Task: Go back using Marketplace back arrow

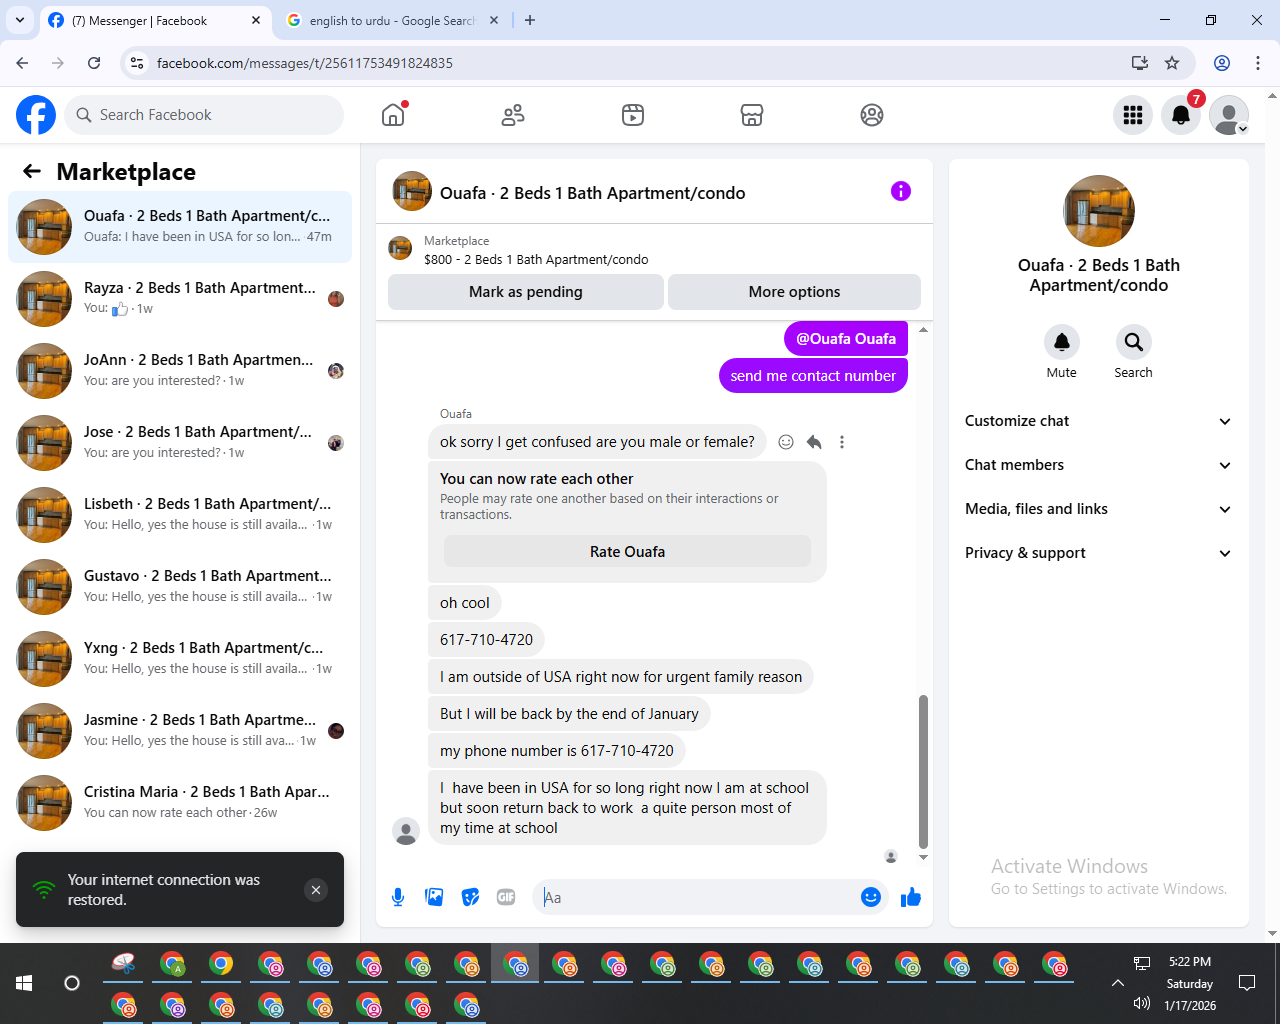Action: point(32,172)
